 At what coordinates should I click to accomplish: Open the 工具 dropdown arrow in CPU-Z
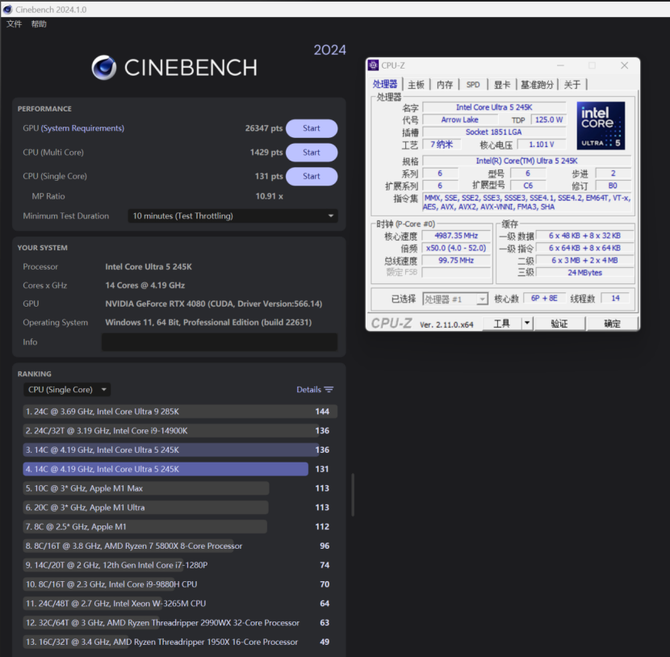(x=527, y=323)
